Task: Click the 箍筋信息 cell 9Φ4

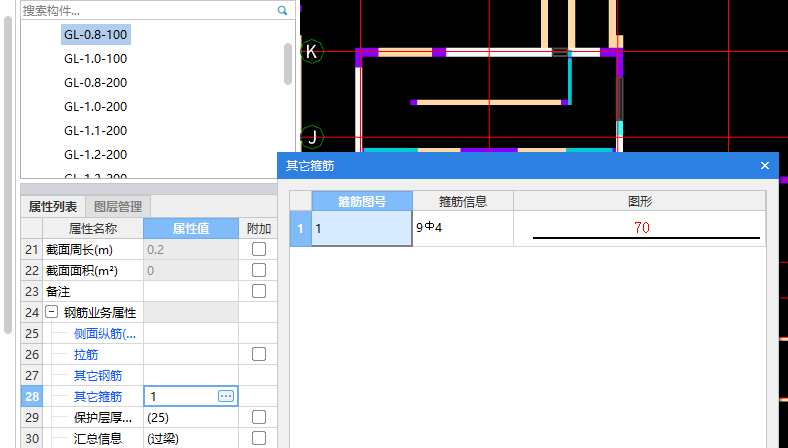Action: click(463, 228)
